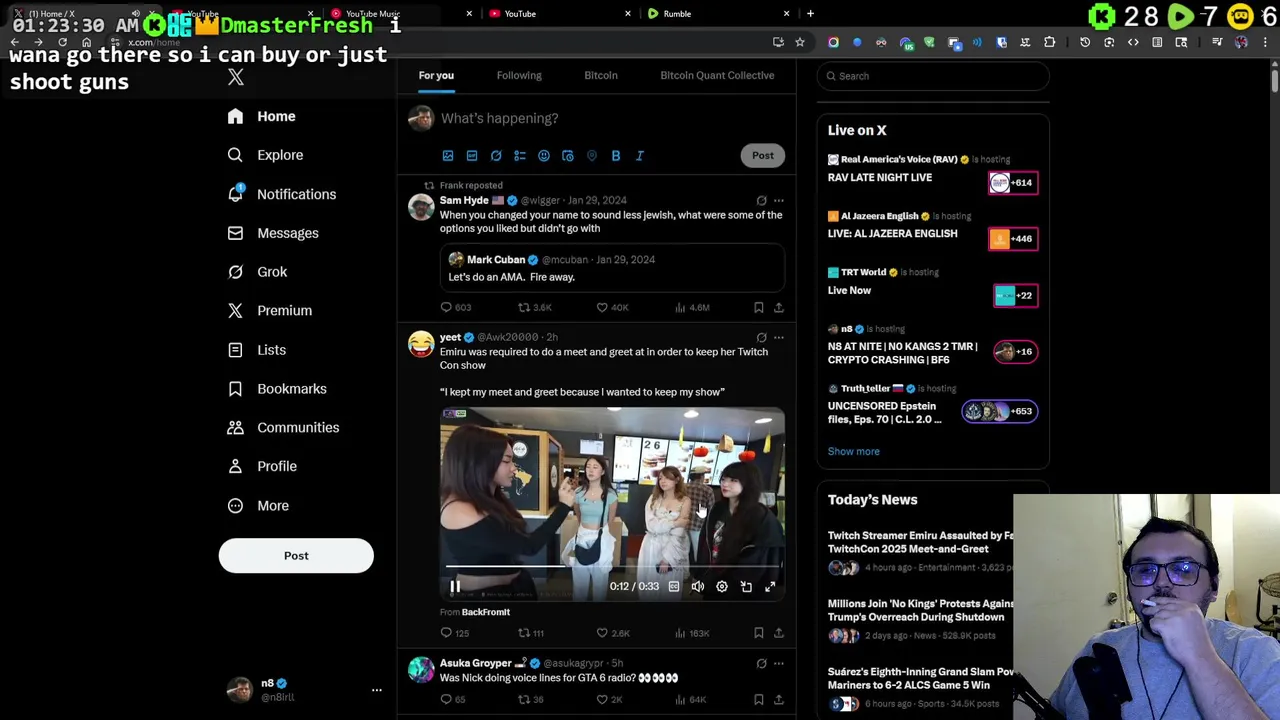The height and width of the screenshot is (720, 1280).
Task: Toggle bold formatting in composer
Action: [616, 156]
